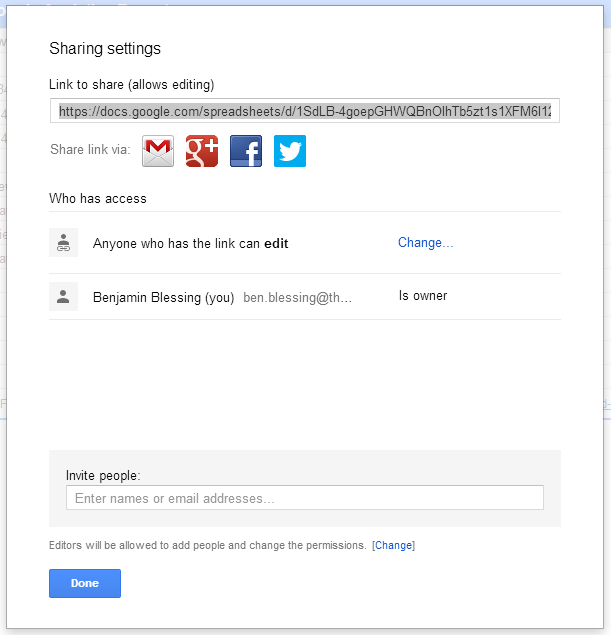Click the 'Is owner' label
This screenshot has width=611, height=635.
pos(423,296)
